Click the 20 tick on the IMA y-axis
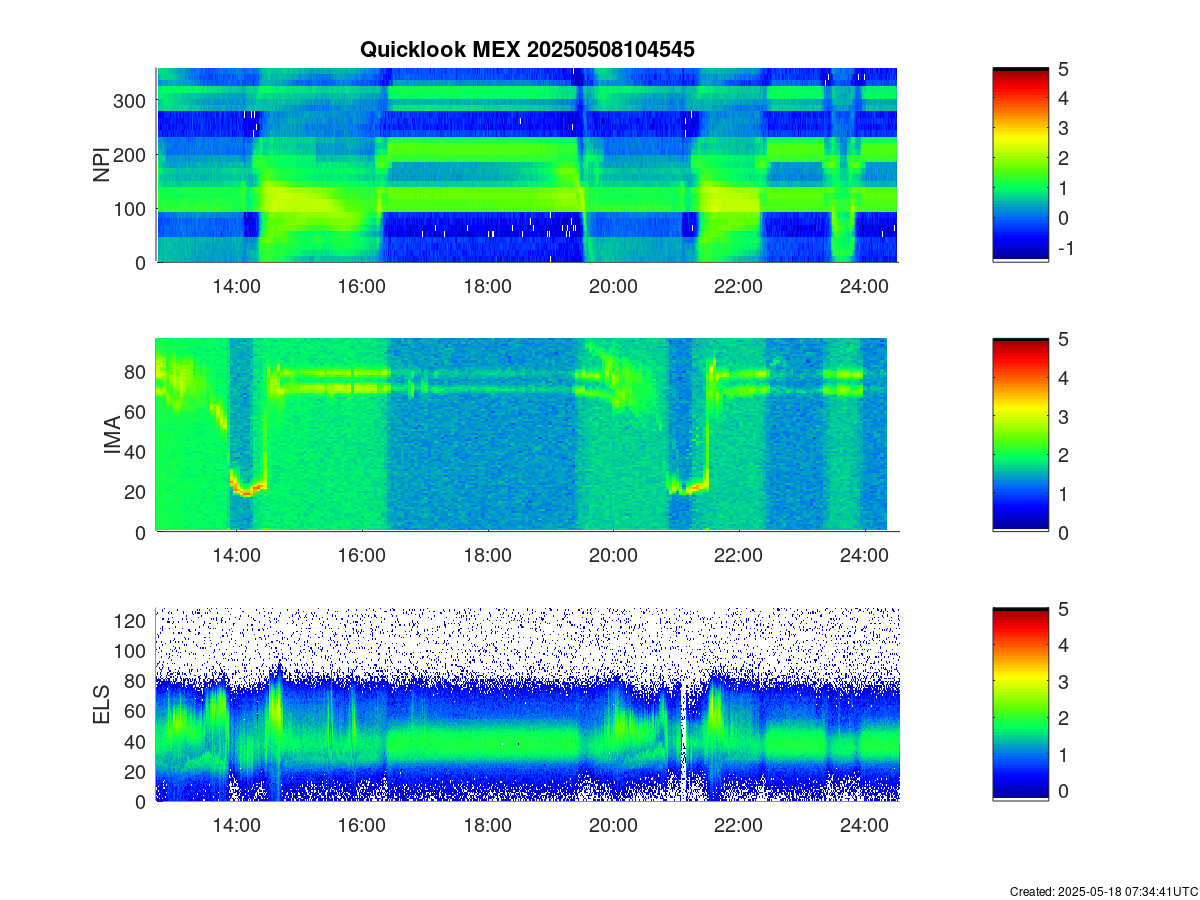This screenshot has width=1200, height=900. pos(137,491)
